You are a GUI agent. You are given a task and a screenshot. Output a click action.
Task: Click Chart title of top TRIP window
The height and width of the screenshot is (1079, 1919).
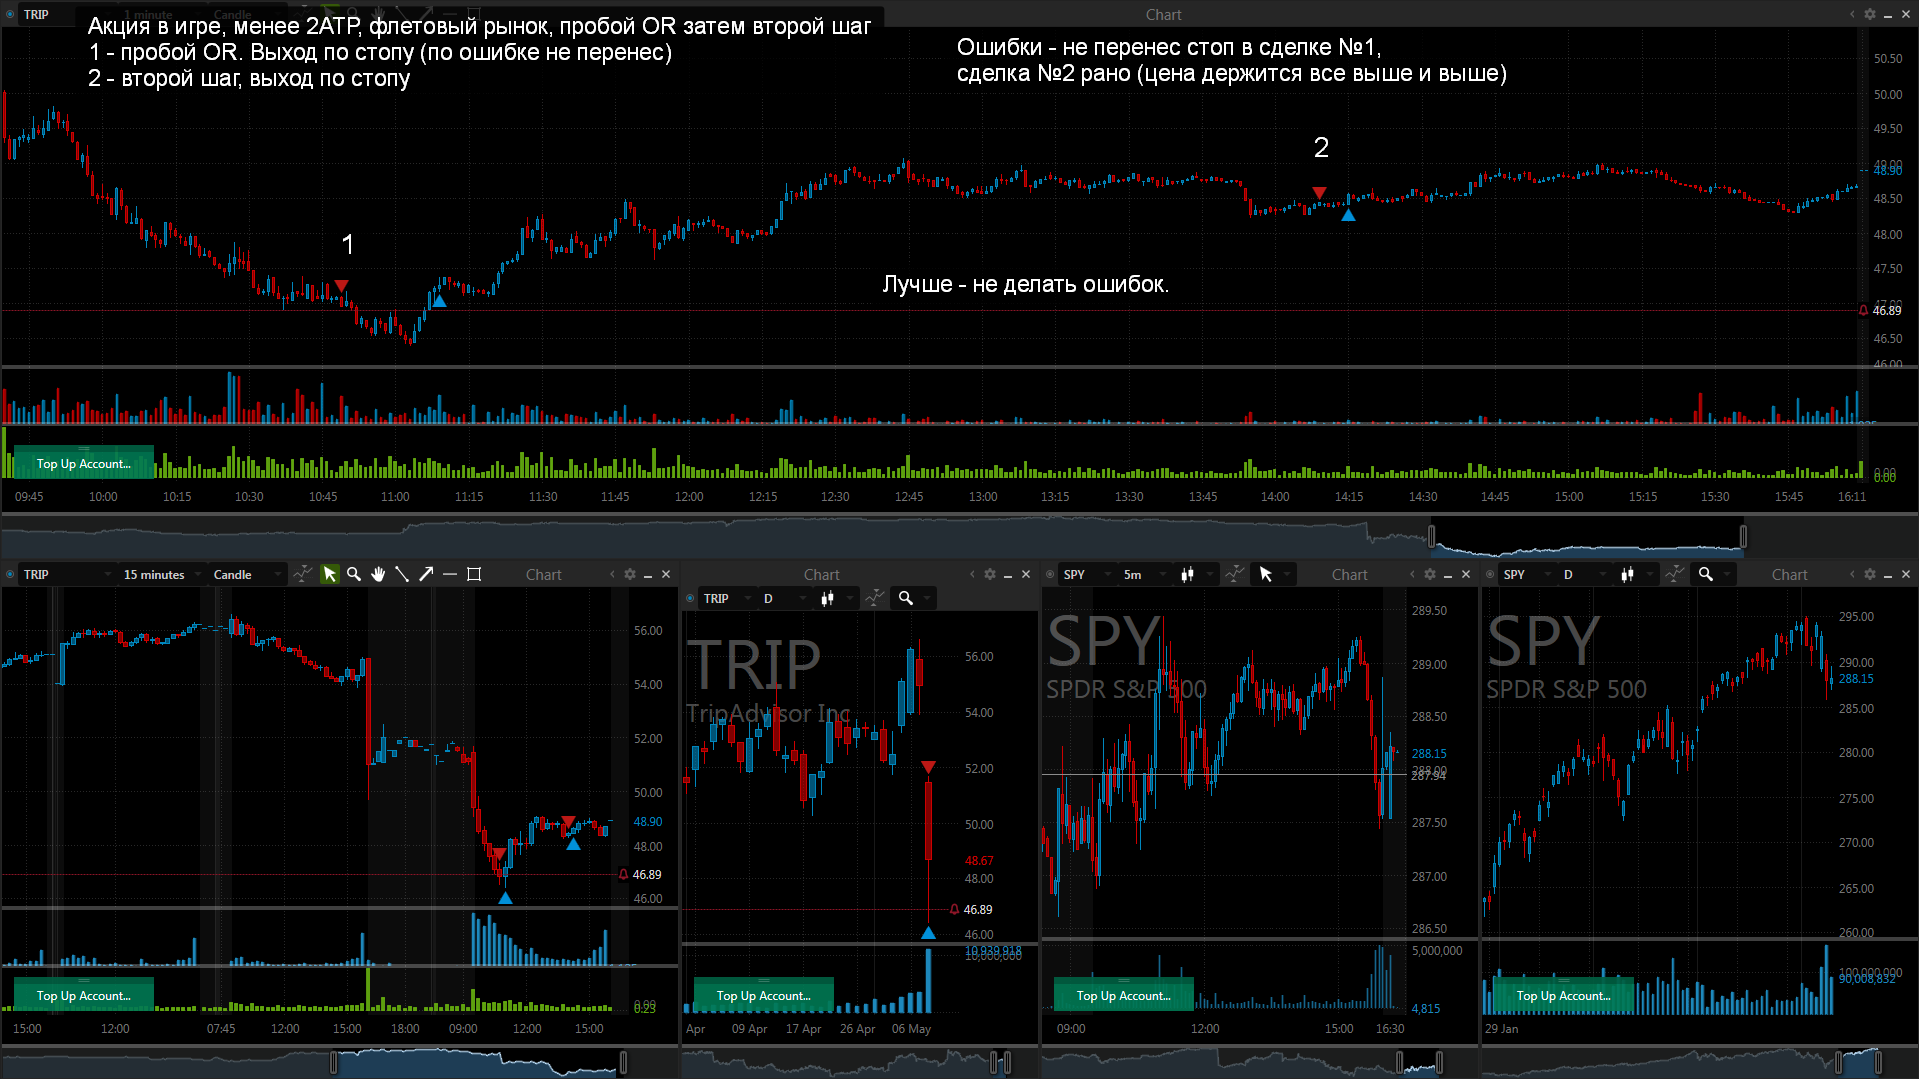coord(1163,15)
